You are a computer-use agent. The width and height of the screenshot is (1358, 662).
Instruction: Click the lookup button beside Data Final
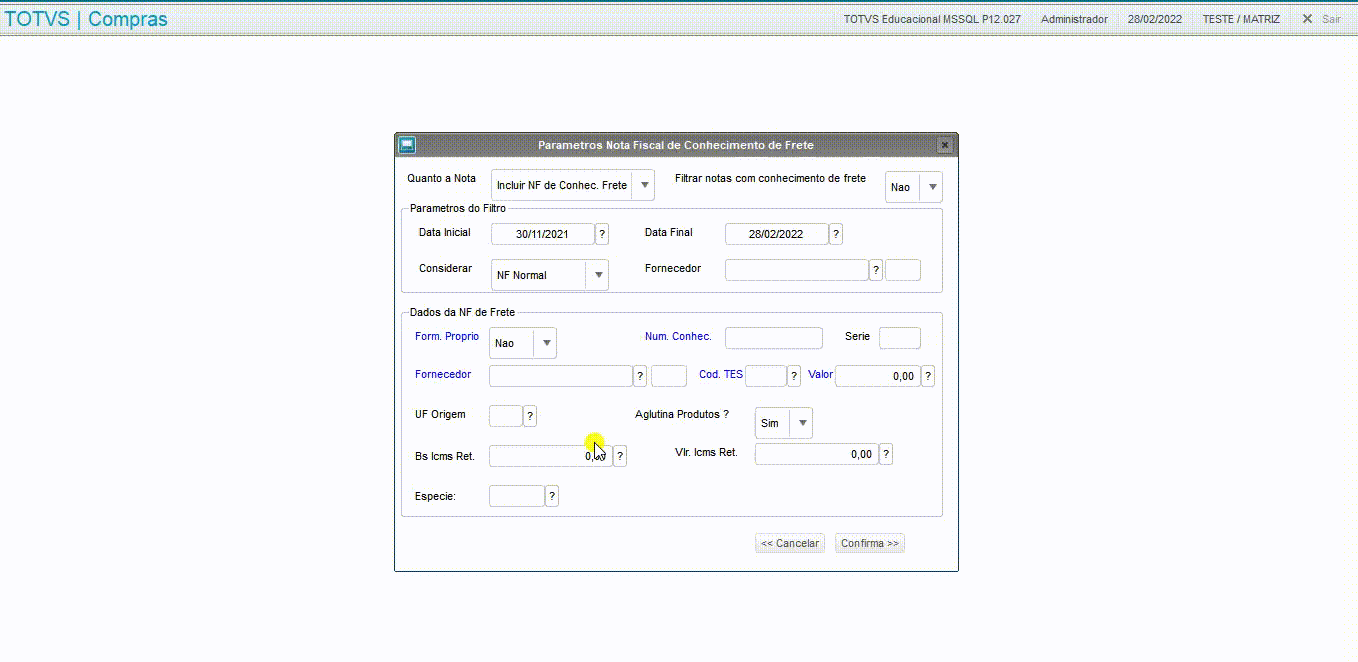pyautogui.click(x=836, y=234)
